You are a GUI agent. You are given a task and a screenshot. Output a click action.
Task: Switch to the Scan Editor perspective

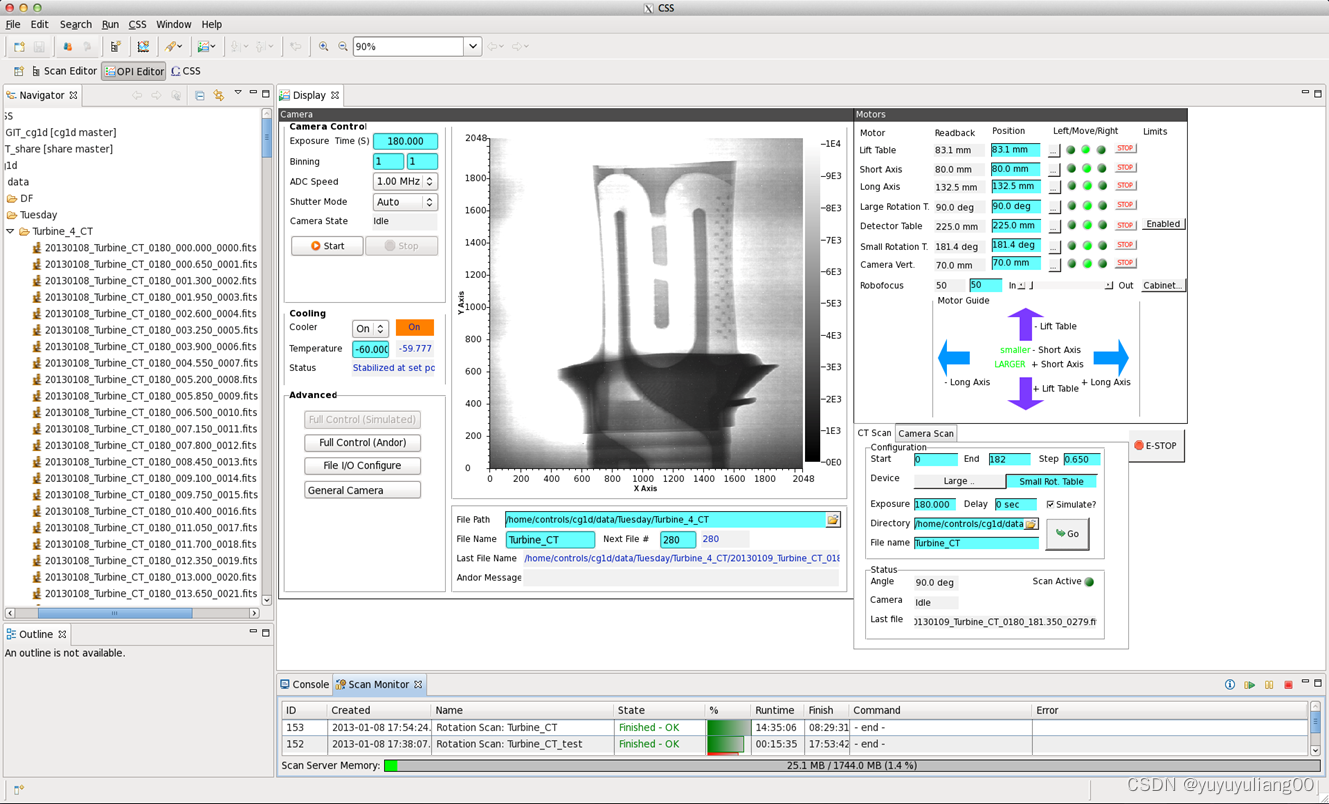[64, 71]
